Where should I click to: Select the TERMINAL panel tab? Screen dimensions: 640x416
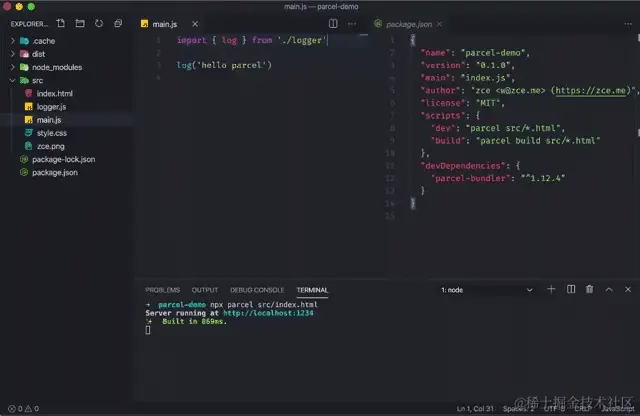[x=312, y=290]
